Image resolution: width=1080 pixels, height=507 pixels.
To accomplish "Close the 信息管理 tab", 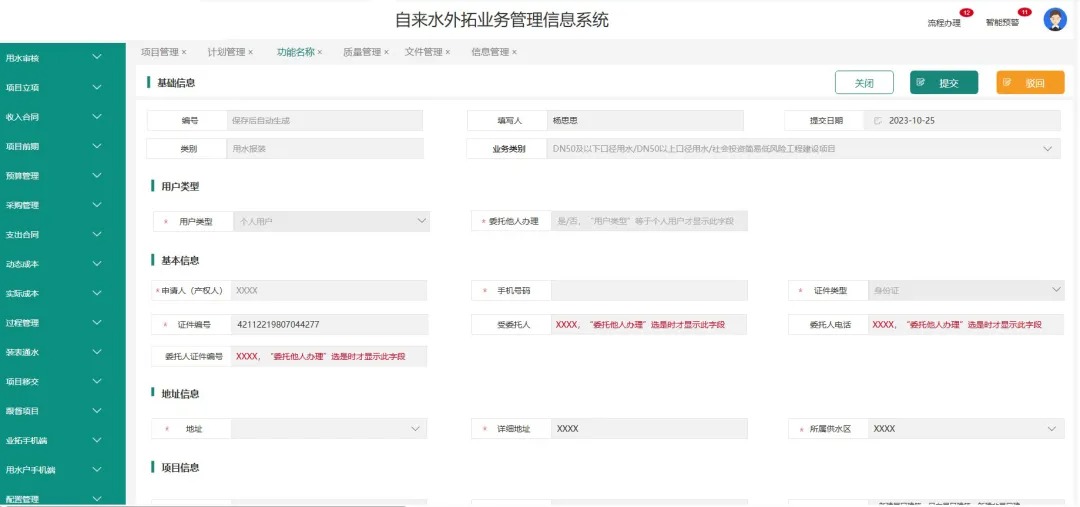I will point(515,52).
